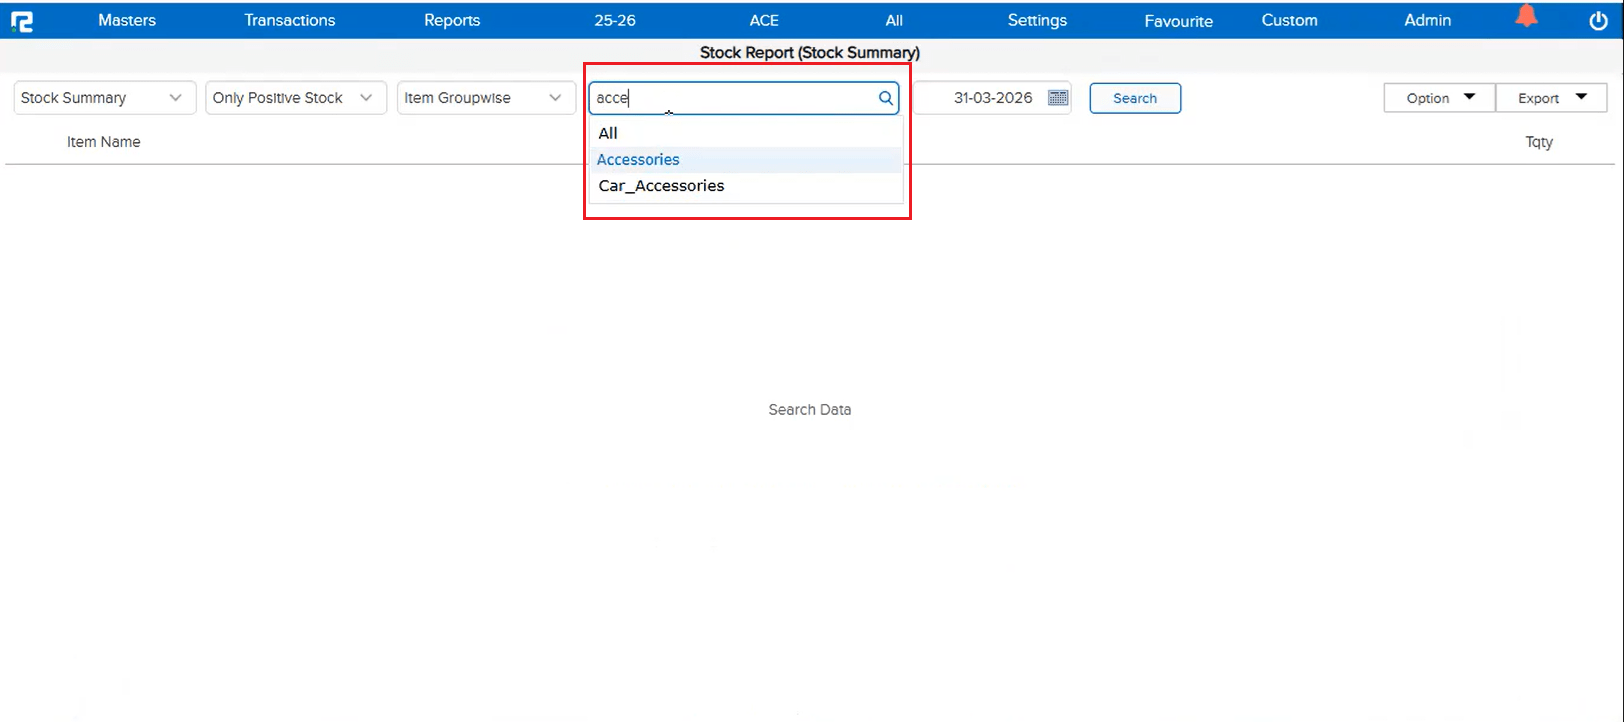
Task: Click the app logo icon
Action: (21, 21)
